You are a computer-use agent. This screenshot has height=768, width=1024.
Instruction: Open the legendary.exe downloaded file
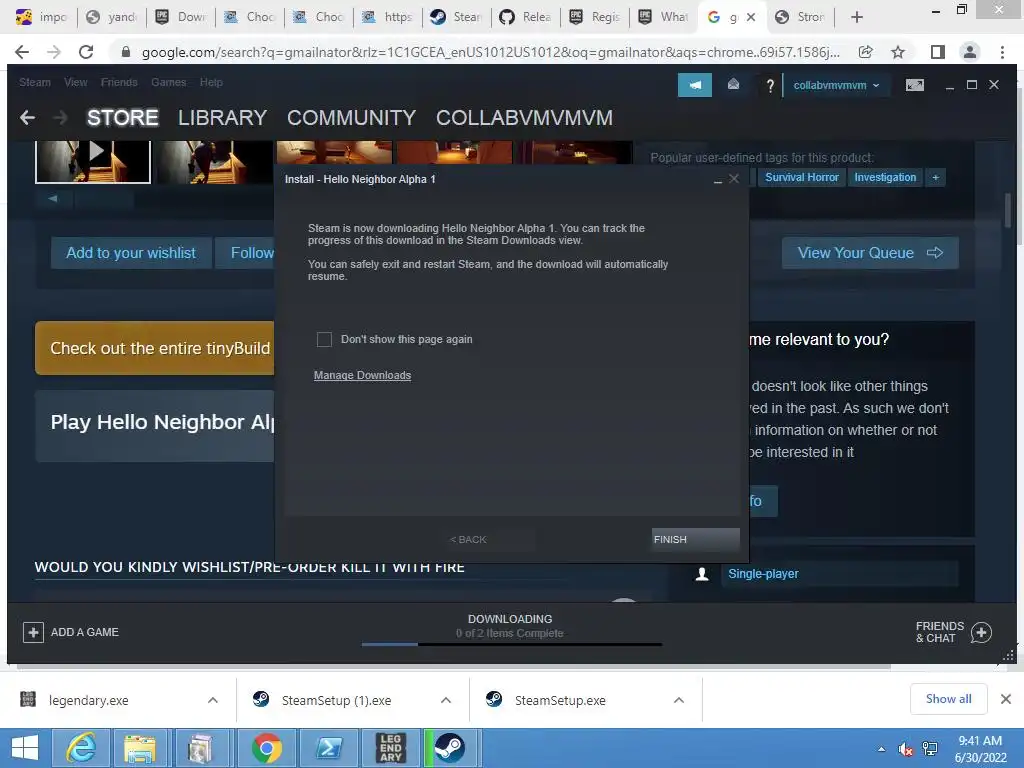coord(89,700)
